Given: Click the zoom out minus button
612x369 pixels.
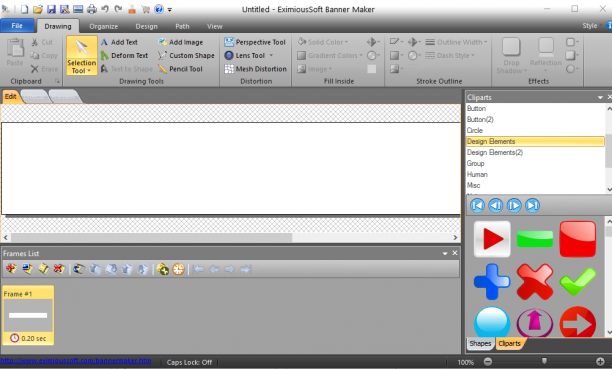Looking at the screenshot, I should point(488,362).
